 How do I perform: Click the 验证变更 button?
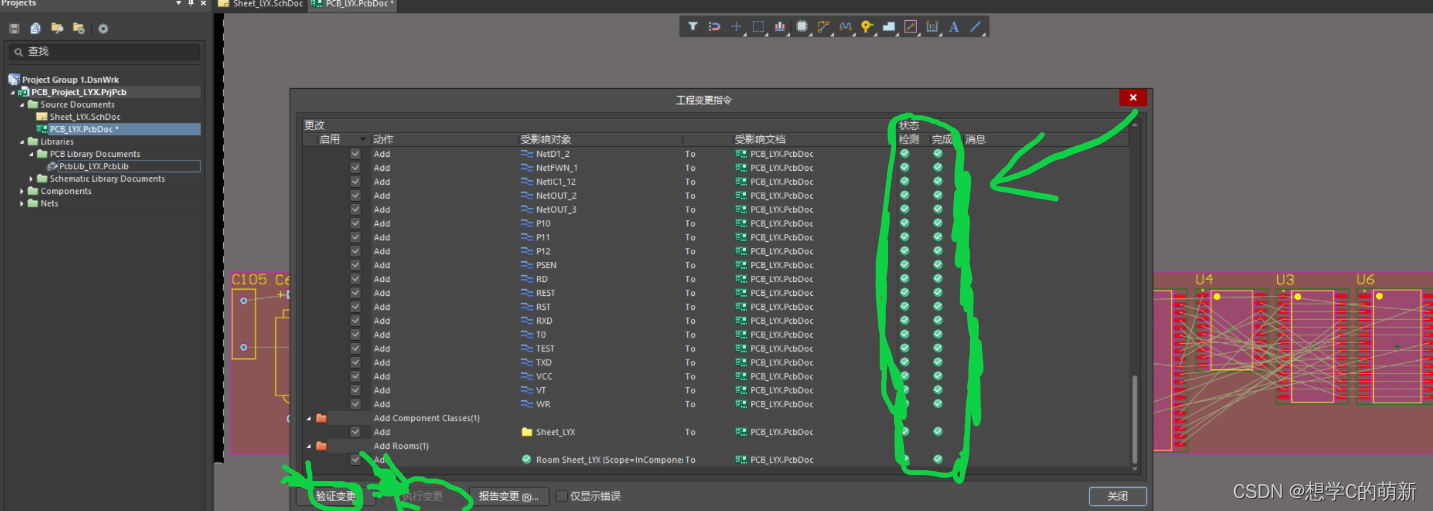335,496
